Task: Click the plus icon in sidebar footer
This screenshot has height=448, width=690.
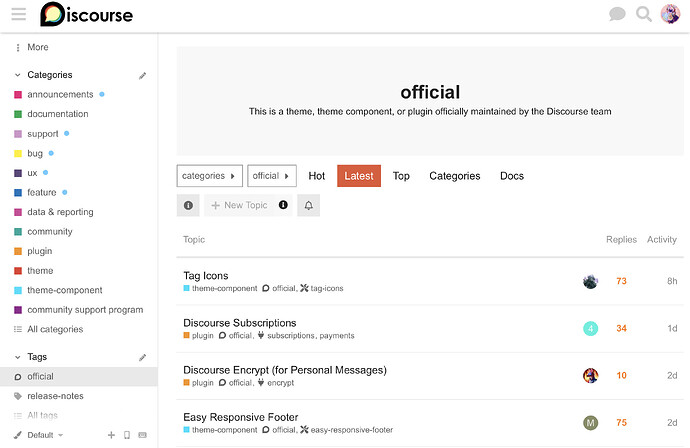Action: (x=111, y=435)
